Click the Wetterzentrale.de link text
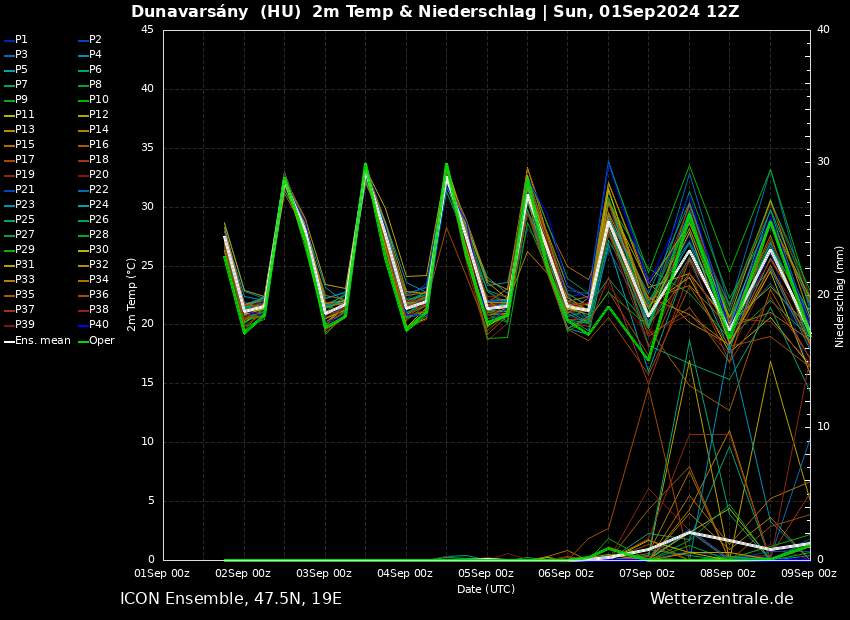This screenshot has width=850, height=620. coord(721,599)
